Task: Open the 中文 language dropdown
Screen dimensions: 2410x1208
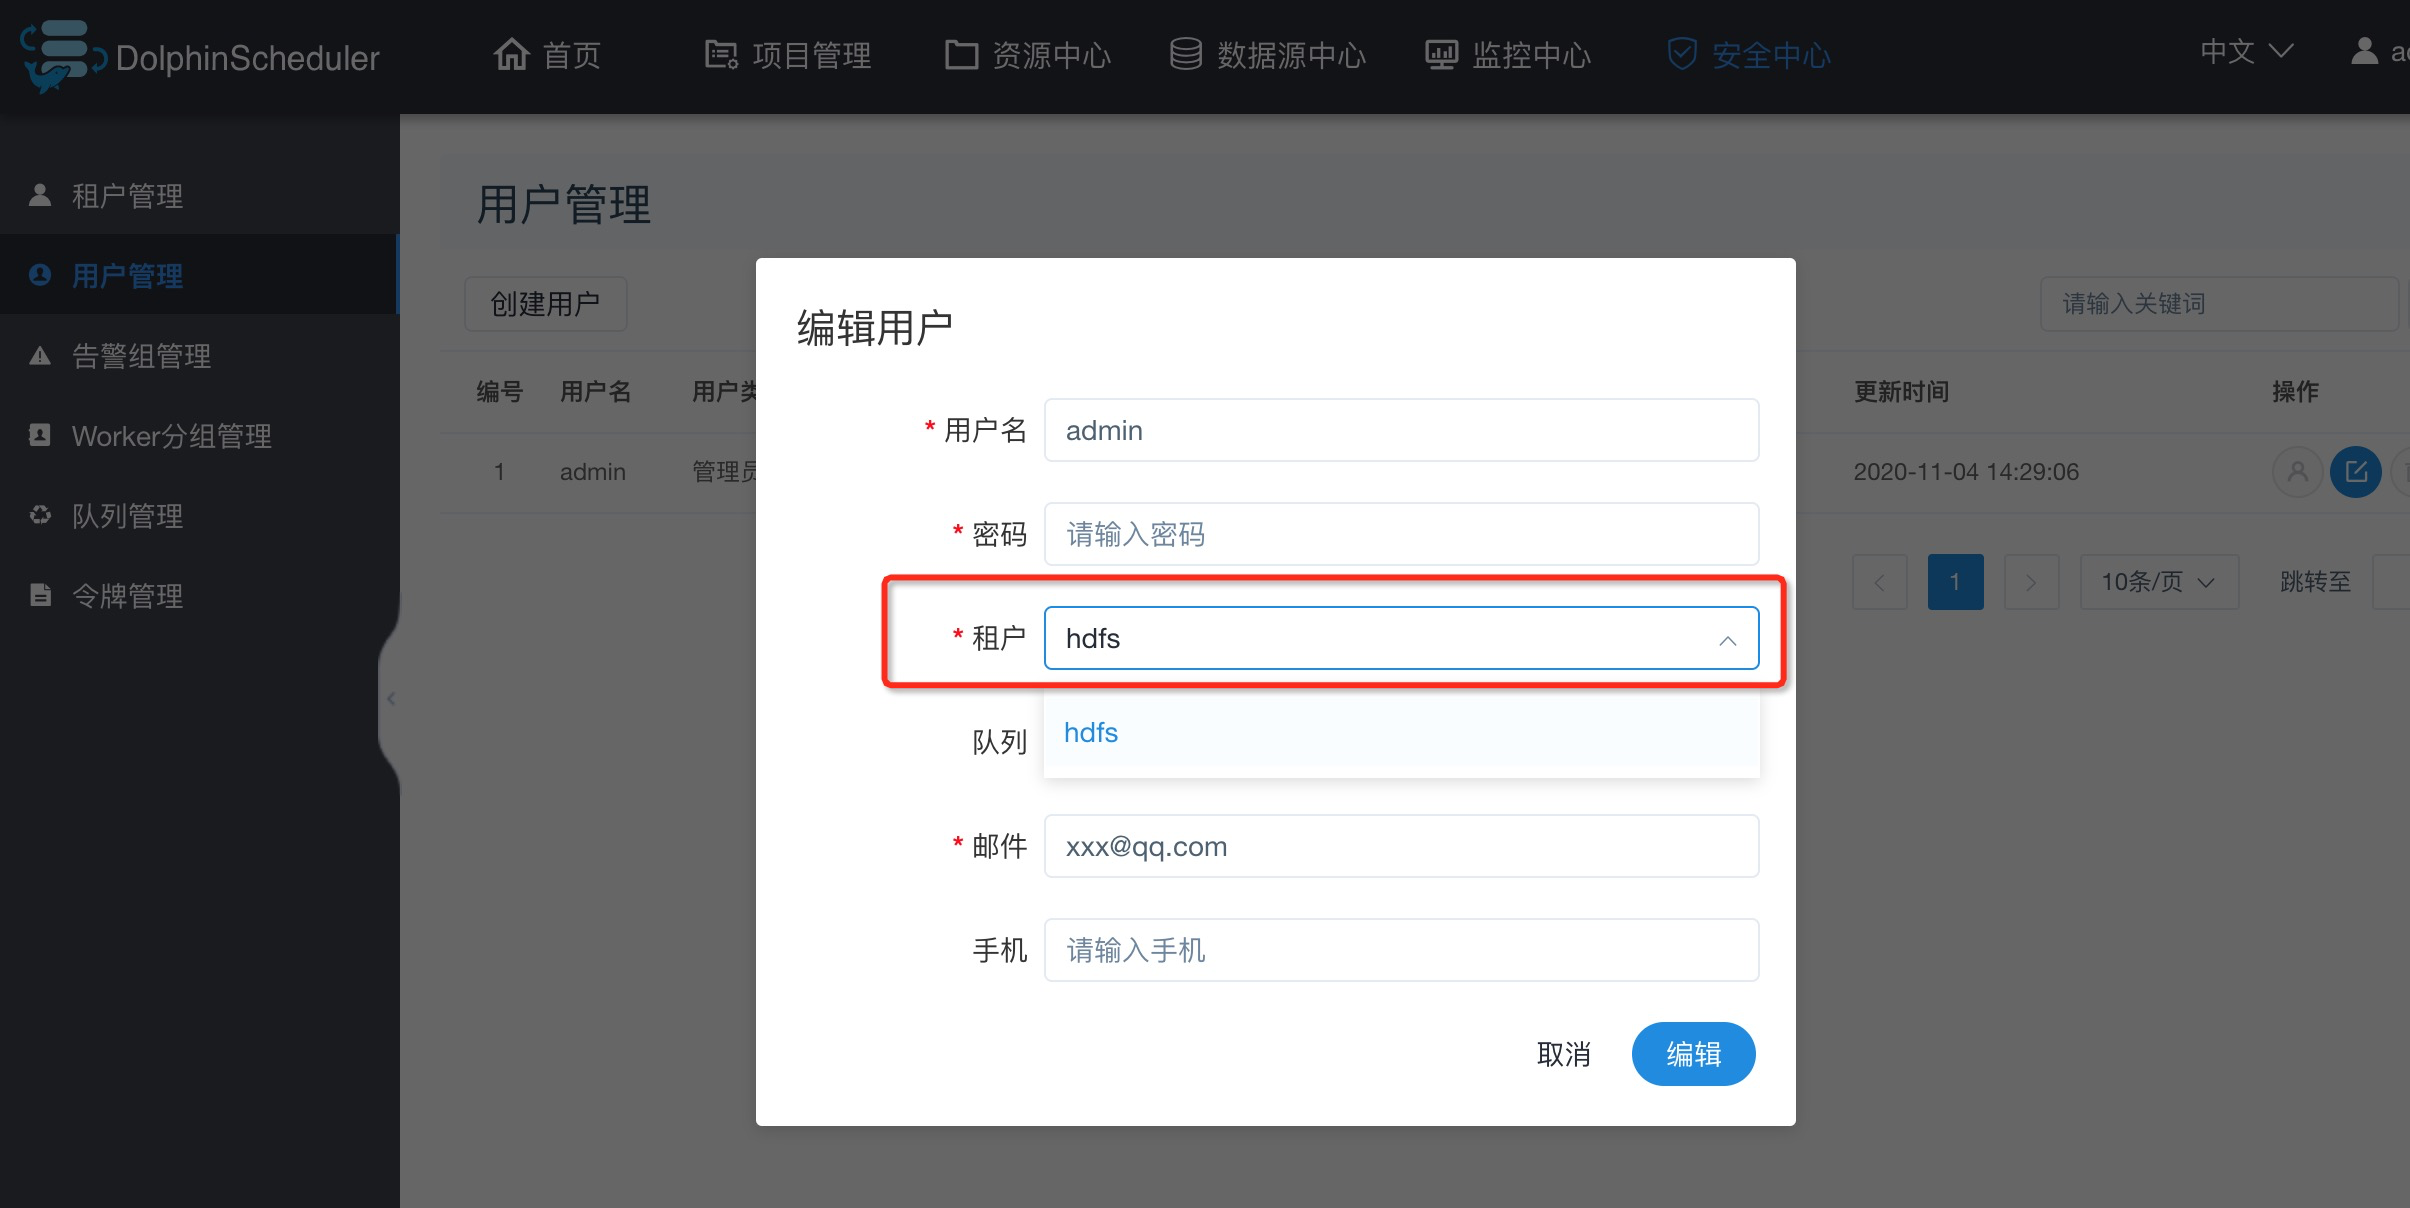Action: pos(2246,52)
